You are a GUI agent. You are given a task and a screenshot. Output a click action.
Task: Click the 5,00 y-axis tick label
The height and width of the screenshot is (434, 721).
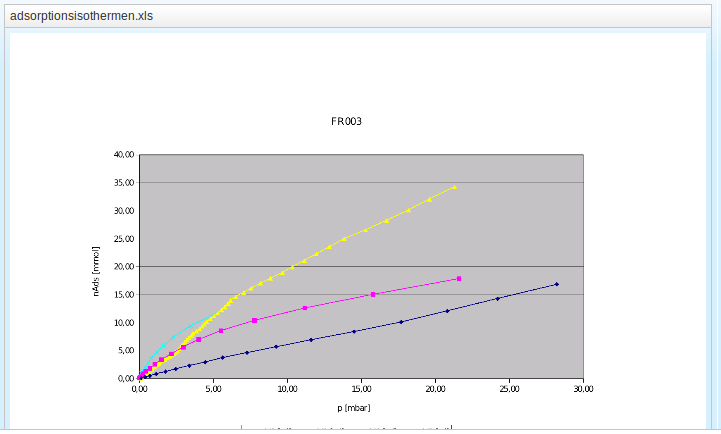coord(124,351)
